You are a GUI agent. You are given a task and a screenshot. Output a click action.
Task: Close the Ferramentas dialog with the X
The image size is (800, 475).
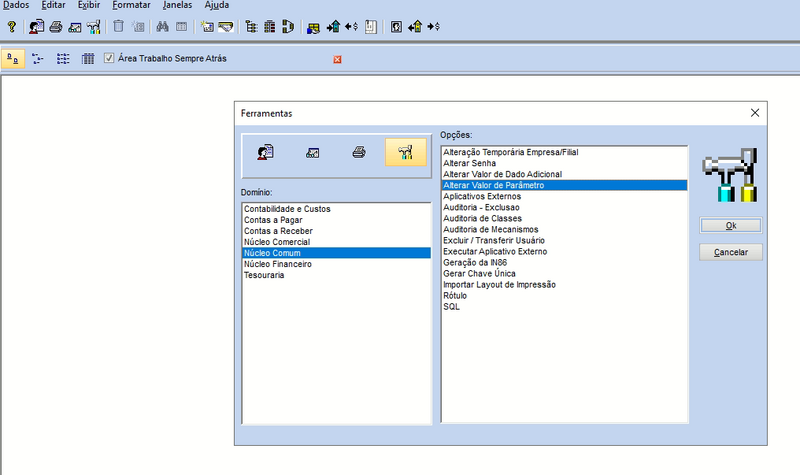click(755, 113)
